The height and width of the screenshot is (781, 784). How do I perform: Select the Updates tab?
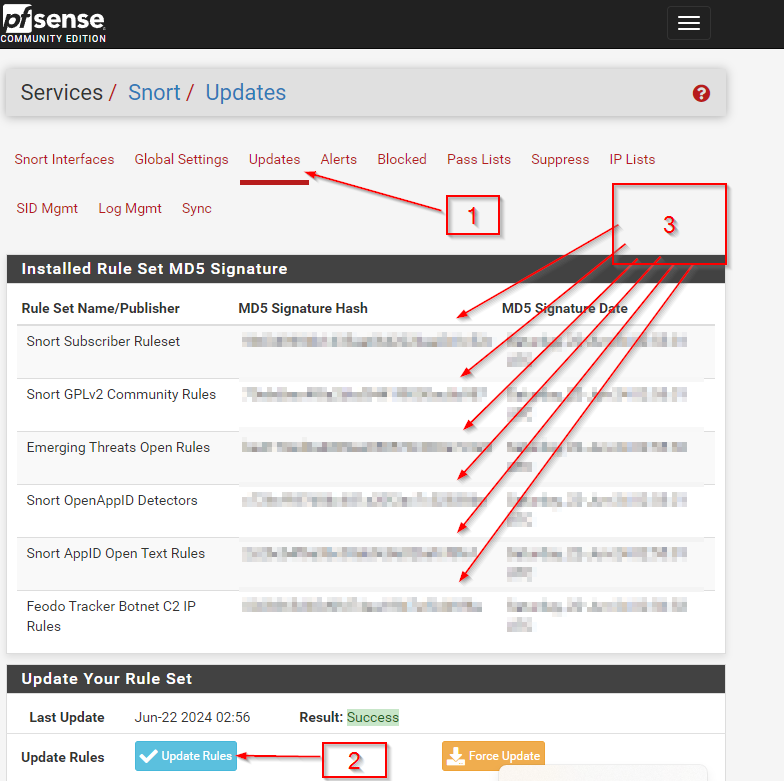(x=274, y=159)
